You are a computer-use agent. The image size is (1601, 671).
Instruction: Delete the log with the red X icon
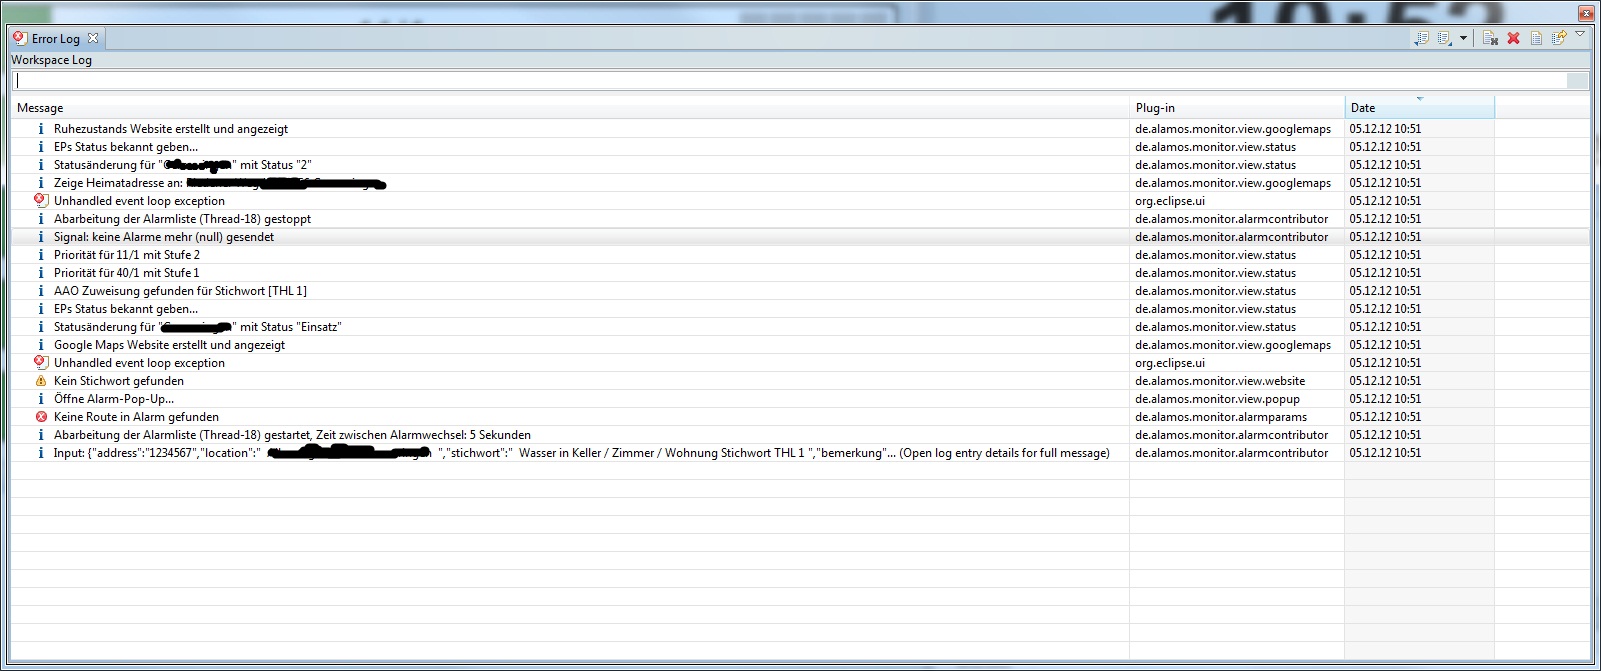coord(1513,38)
